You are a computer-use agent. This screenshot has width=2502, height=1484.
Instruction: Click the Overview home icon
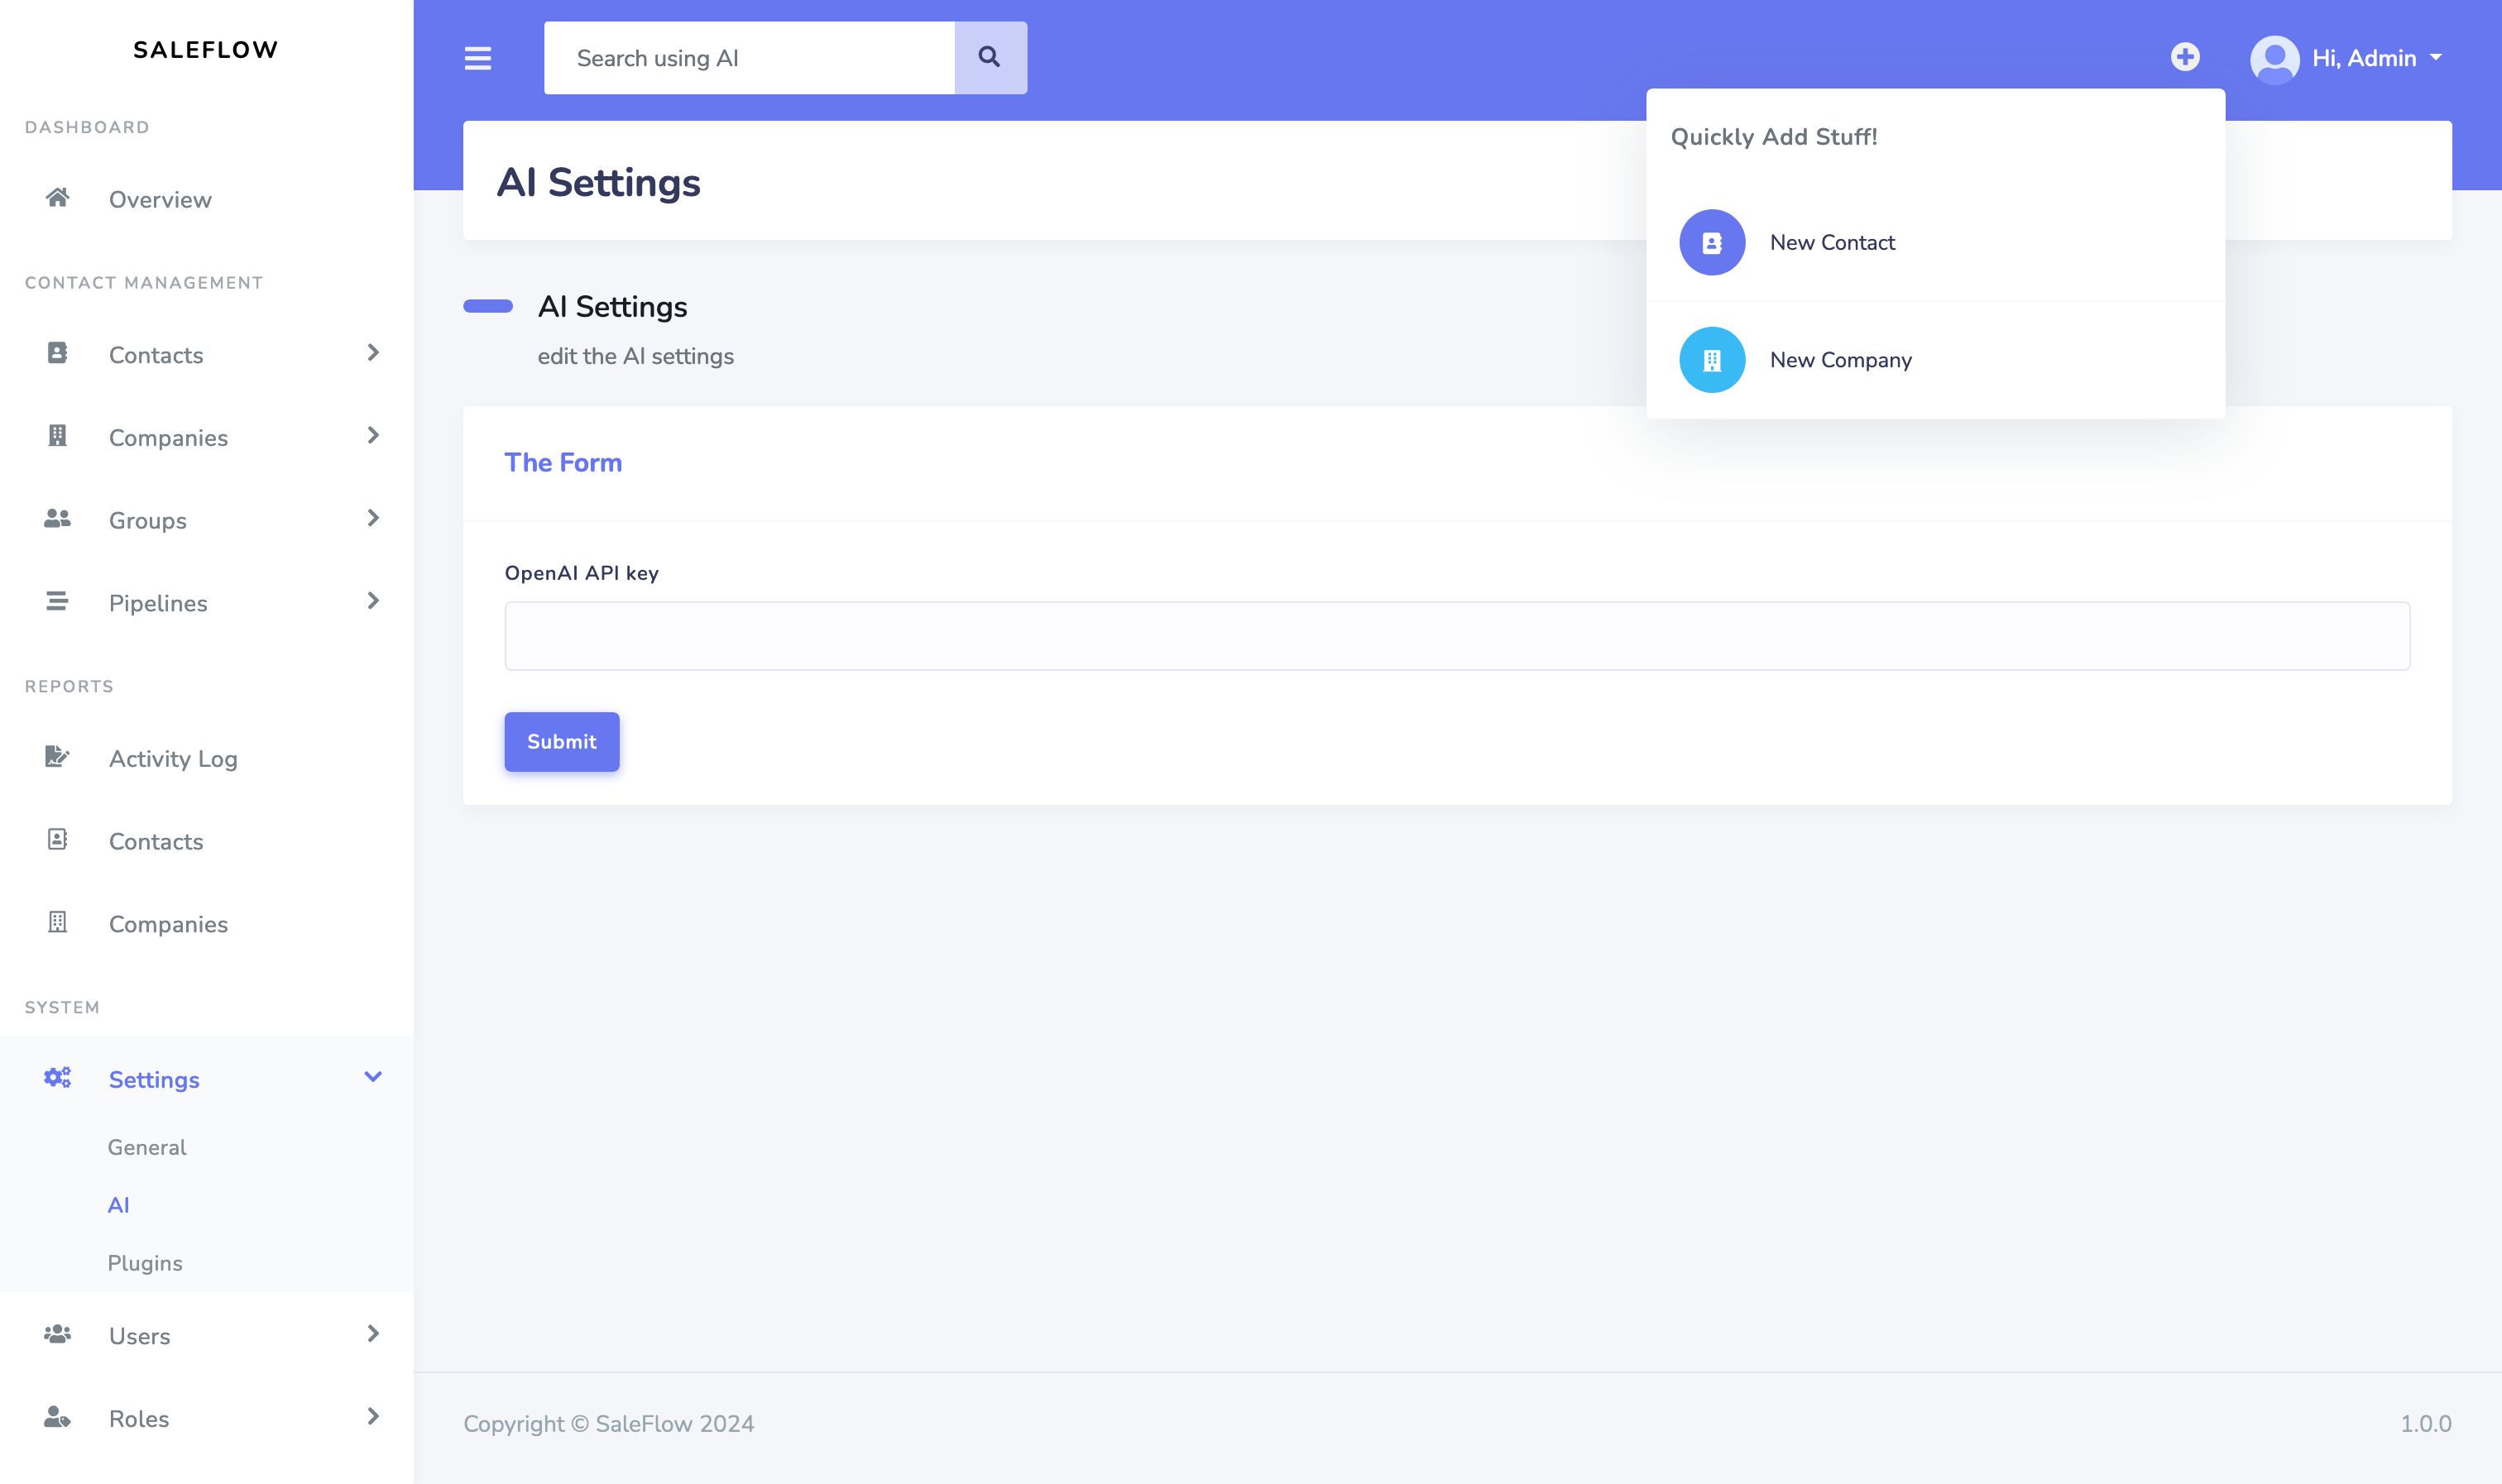click(57, 198)
